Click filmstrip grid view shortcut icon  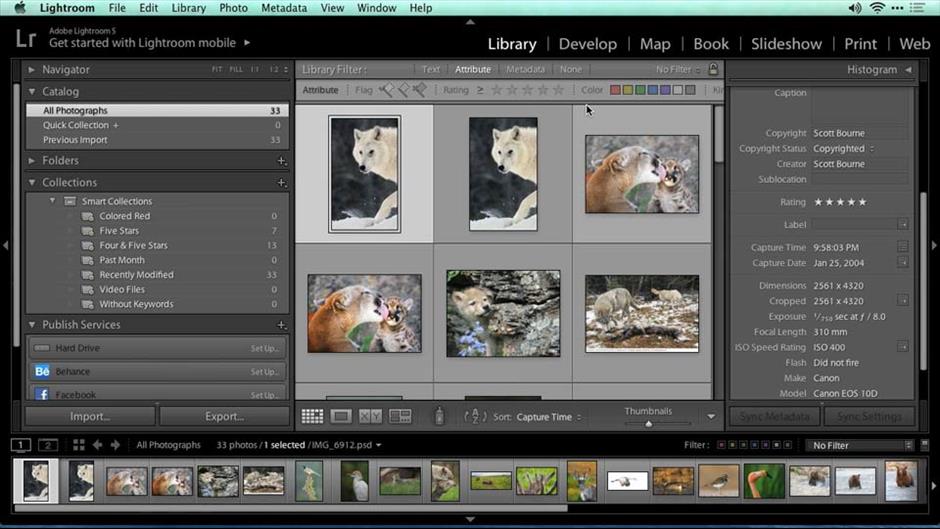point(79,445)
